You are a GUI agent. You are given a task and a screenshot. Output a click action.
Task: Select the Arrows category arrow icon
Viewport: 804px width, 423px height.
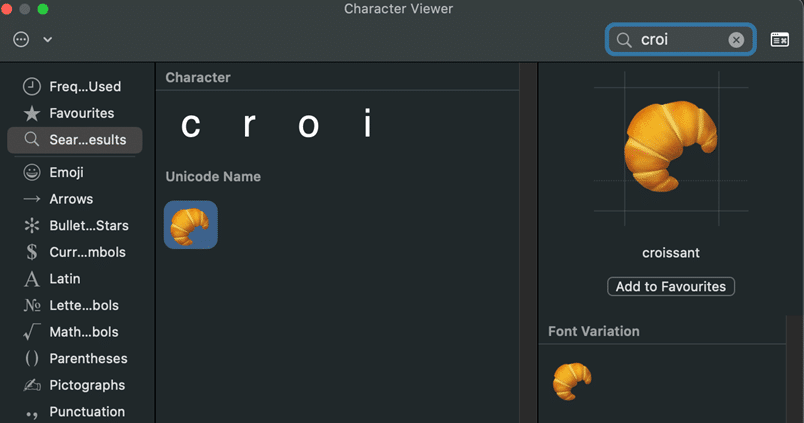(x=32, y=199)
